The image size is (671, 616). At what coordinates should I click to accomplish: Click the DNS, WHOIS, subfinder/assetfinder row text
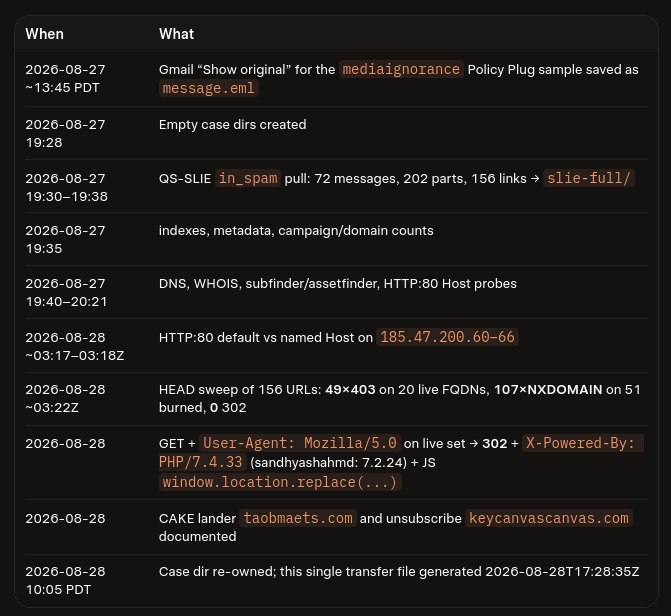click(x=338, y=284)
